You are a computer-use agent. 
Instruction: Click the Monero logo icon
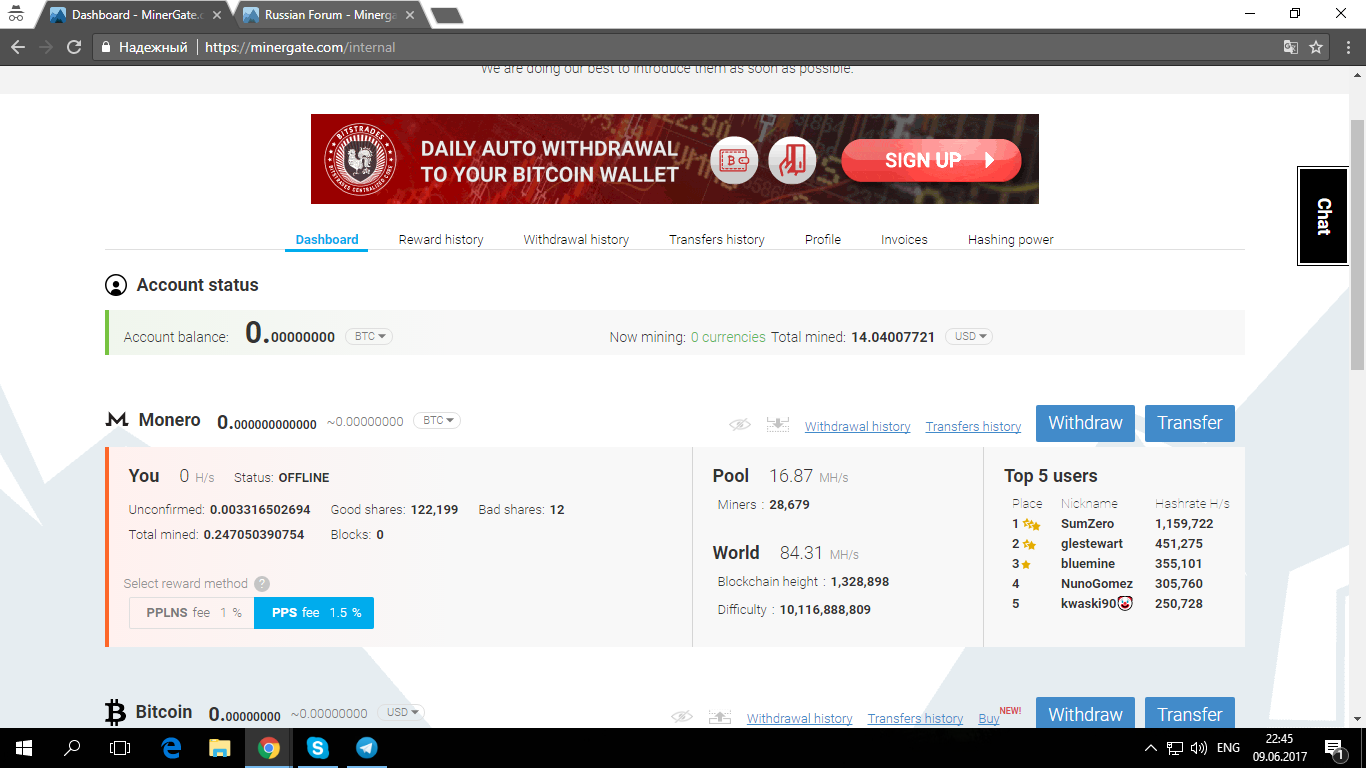(117, 420)
